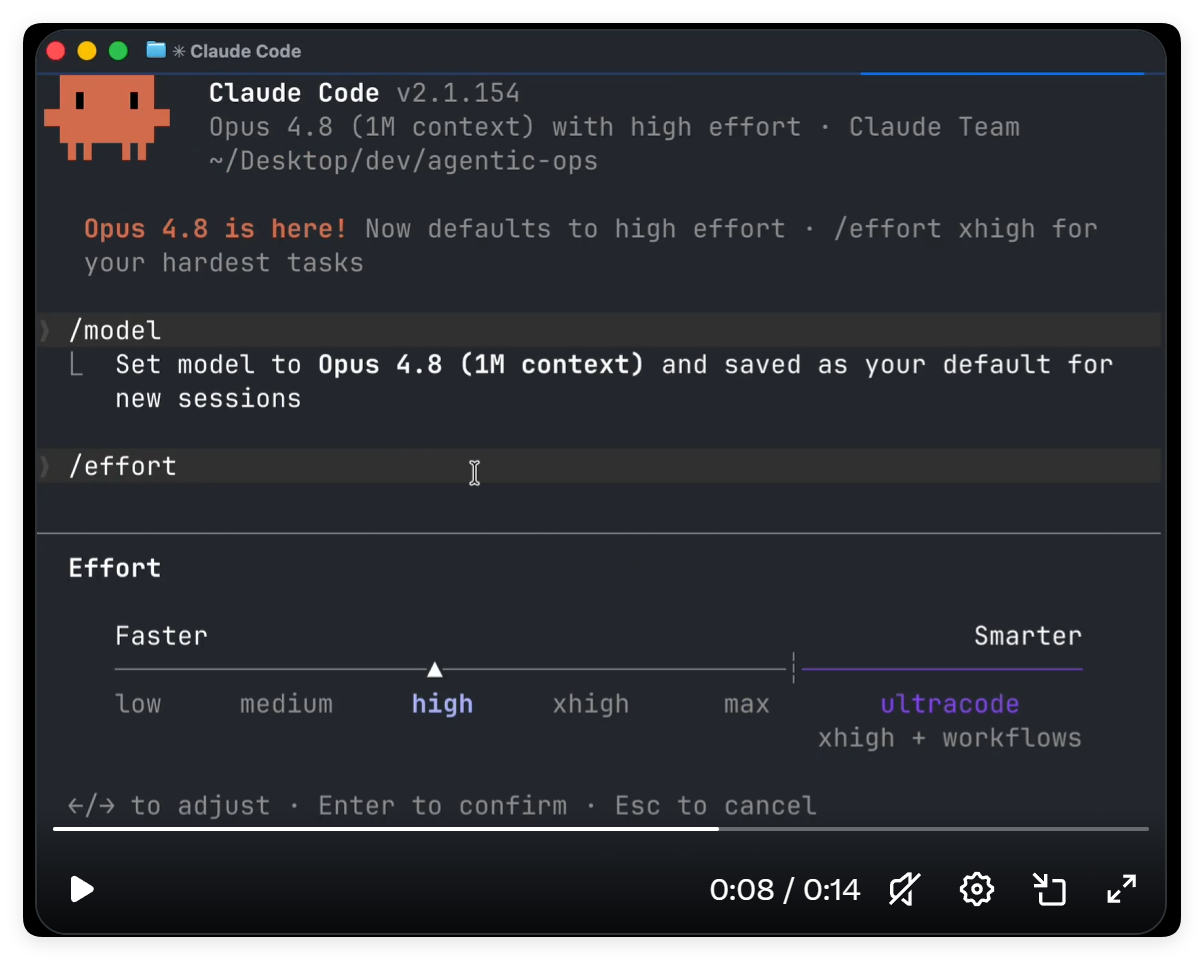
Task: Select the low effort level
Action: pos(138,704)
